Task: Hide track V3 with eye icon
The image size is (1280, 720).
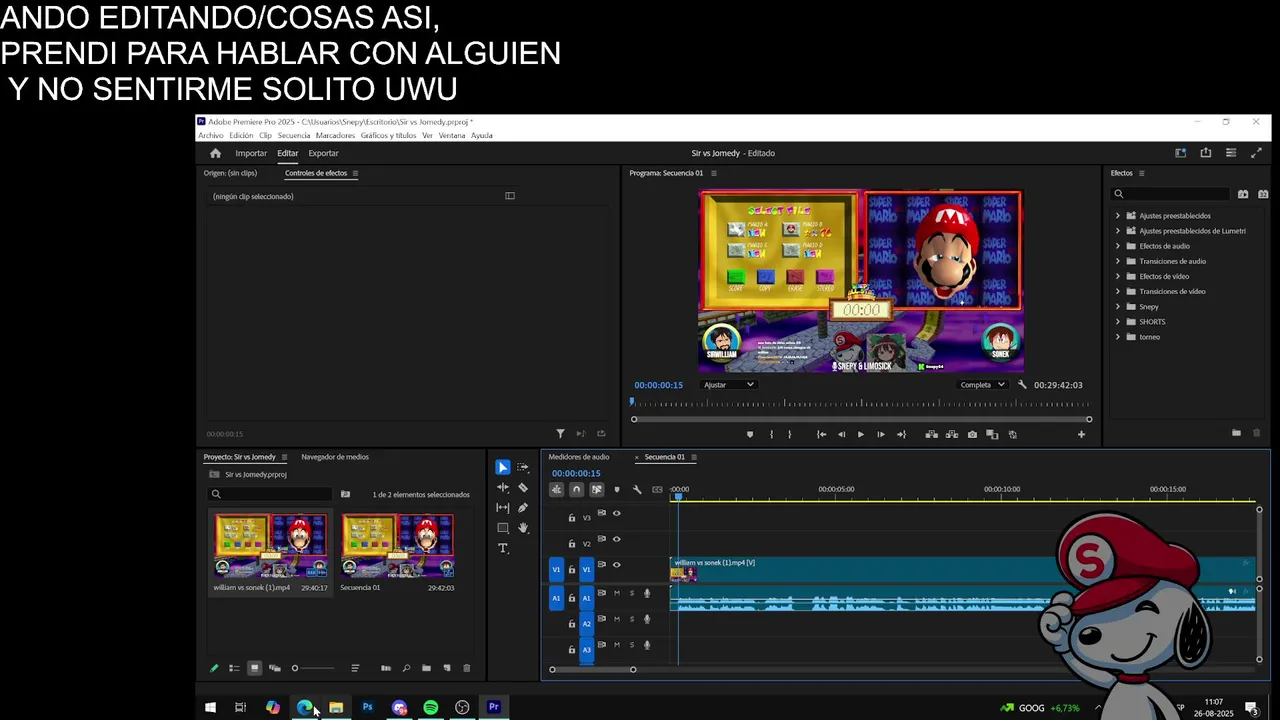Action: 616,513
